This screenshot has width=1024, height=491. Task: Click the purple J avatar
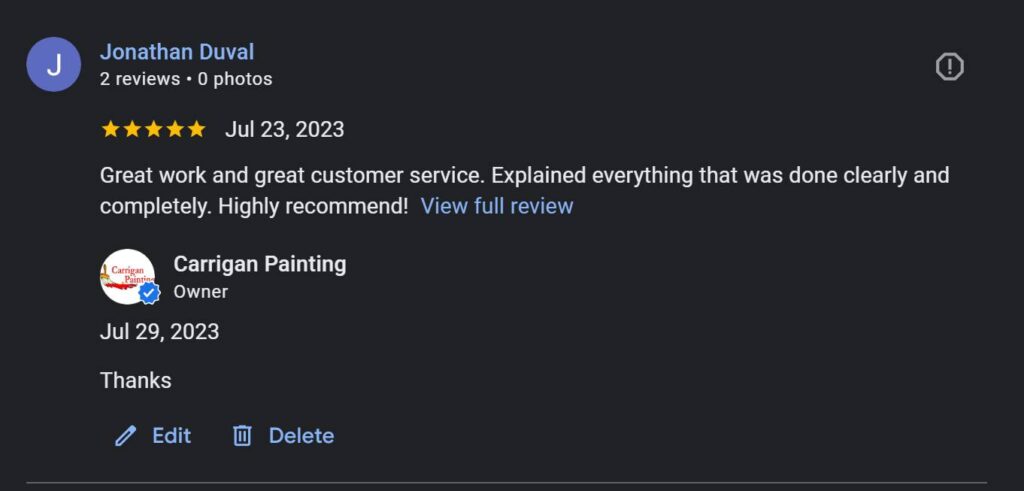54,65
